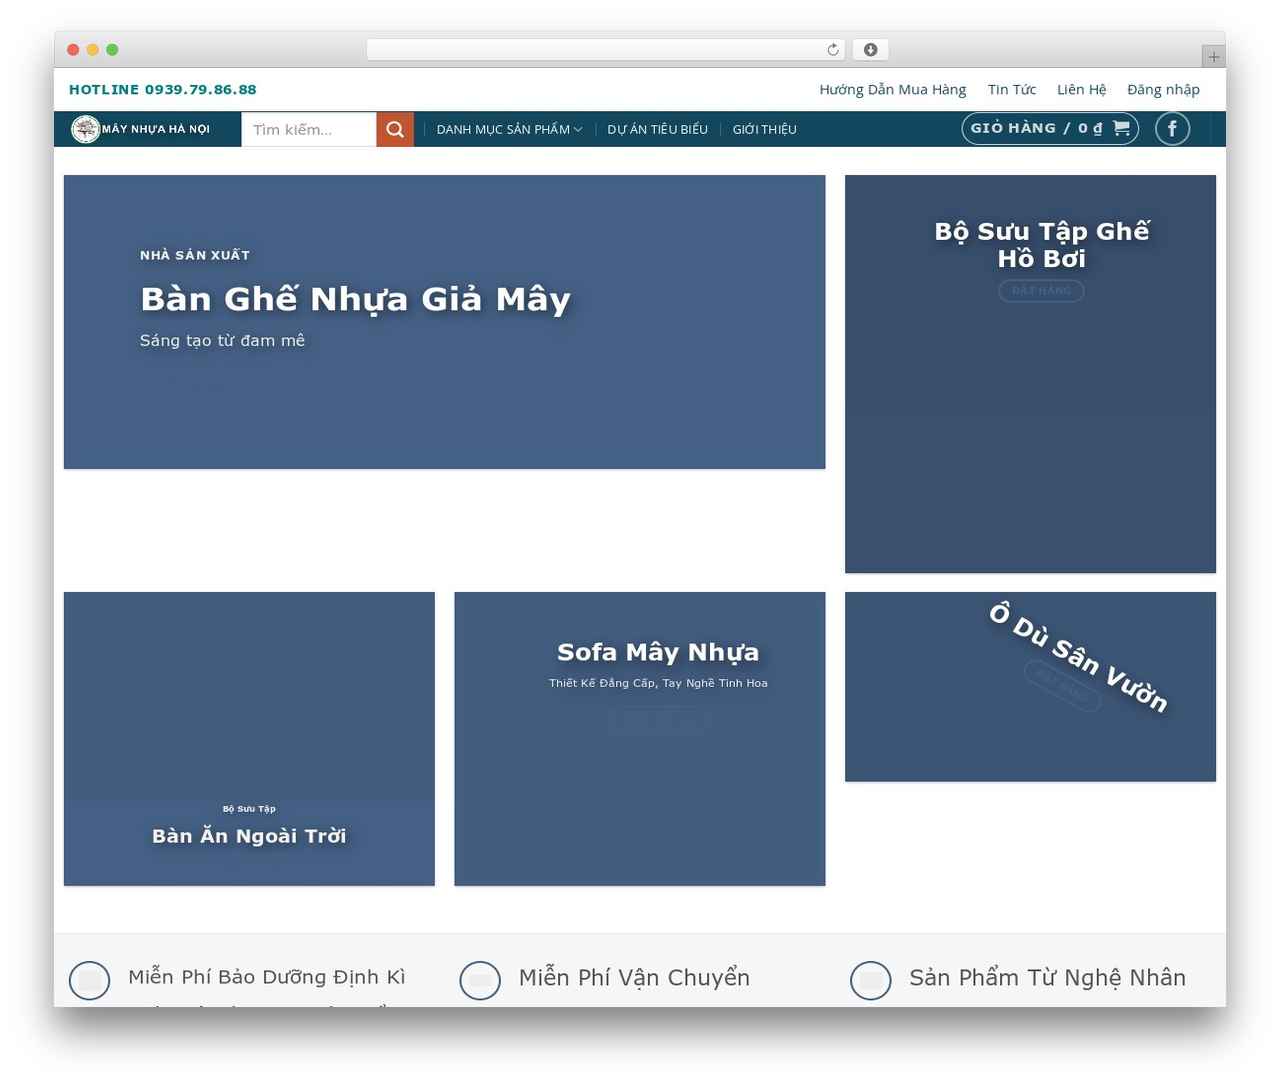The height and width of the screenshot is (1084, 1280).
Task: Click Đặt Hàng under Ô Dù Sân Vườn
Action: tap(1062, 686)
